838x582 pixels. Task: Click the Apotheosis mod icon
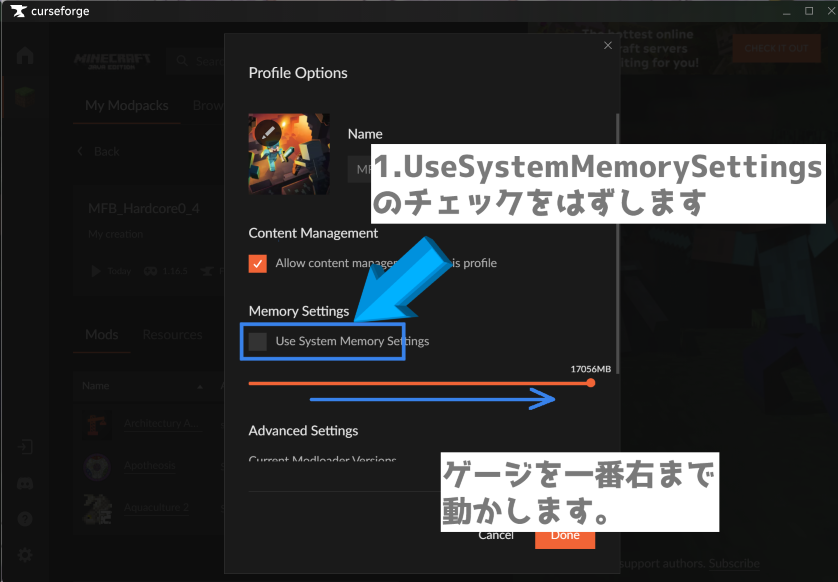tap(97, 465)
